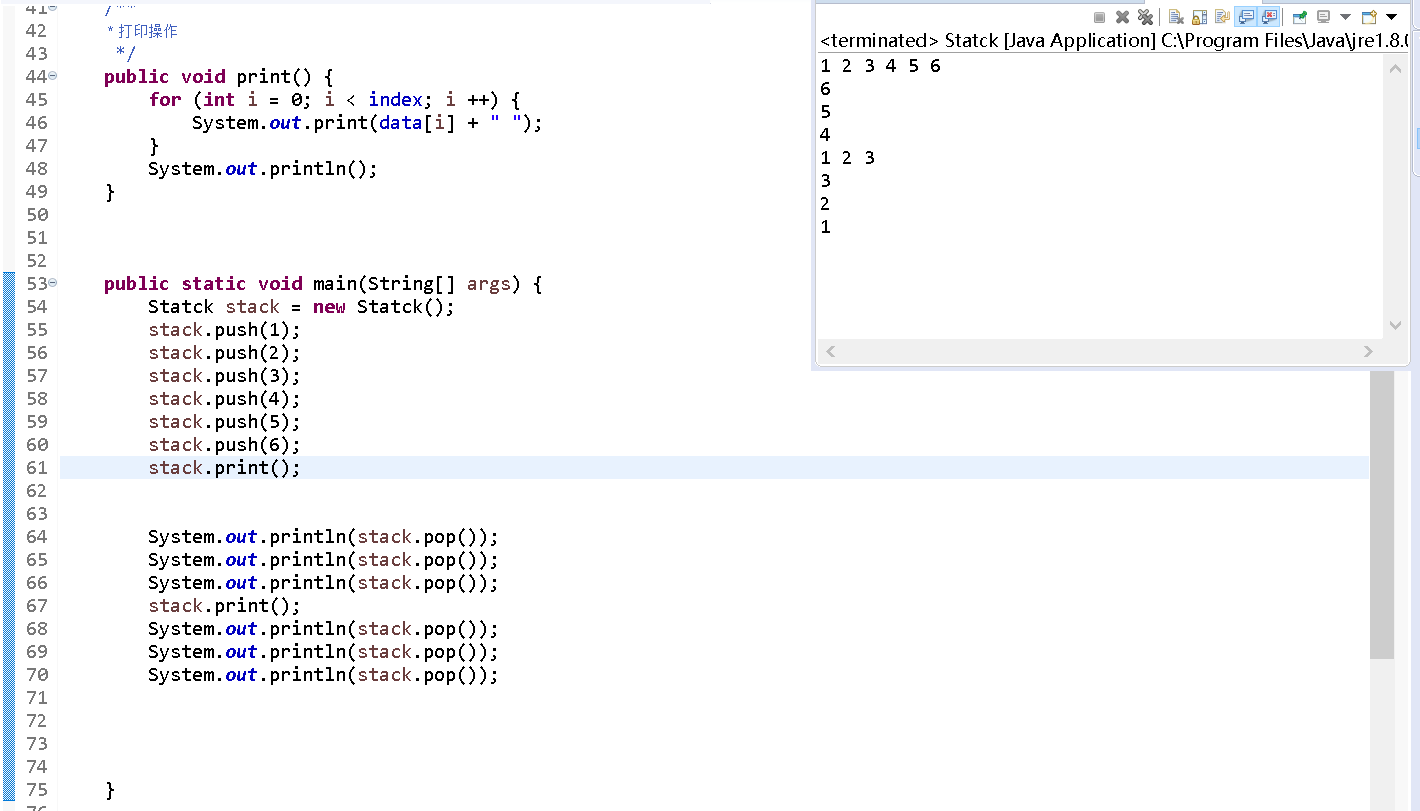Click the console vertical scrollbar down arrow
The width and height of the screenshot is (1420, 811).
click(x=1396, y=325)
